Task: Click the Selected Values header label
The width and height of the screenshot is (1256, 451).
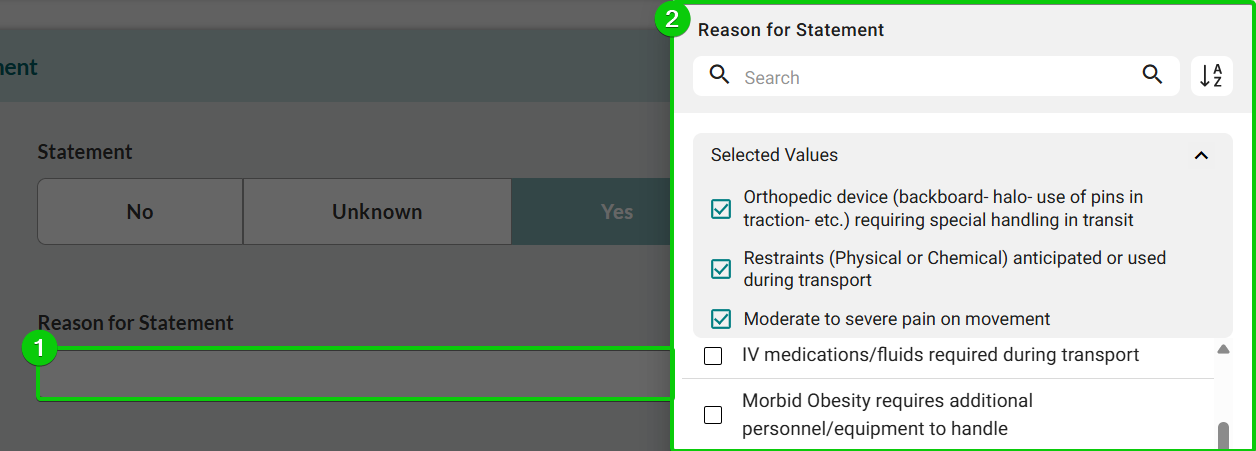Action: coord(774,155)
